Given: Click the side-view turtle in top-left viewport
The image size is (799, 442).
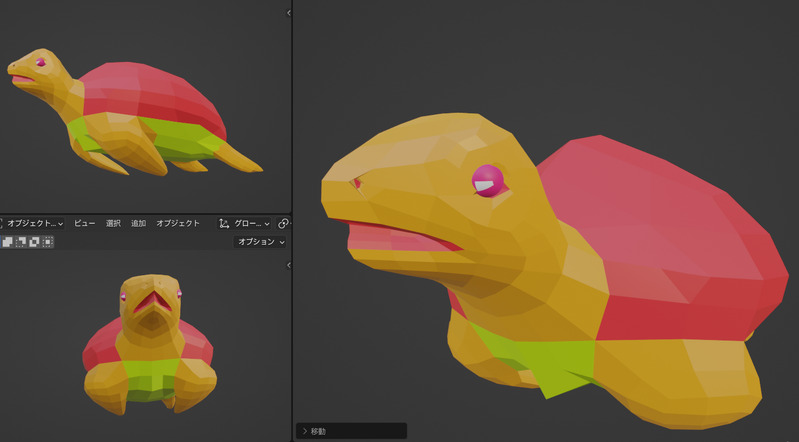Looking at the screenshot, I should [x=135, y=112].
